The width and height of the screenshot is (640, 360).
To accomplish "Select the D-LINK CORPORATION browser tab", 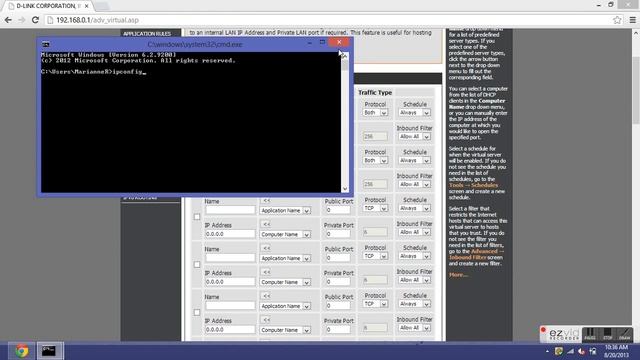I will coord(47,6).
